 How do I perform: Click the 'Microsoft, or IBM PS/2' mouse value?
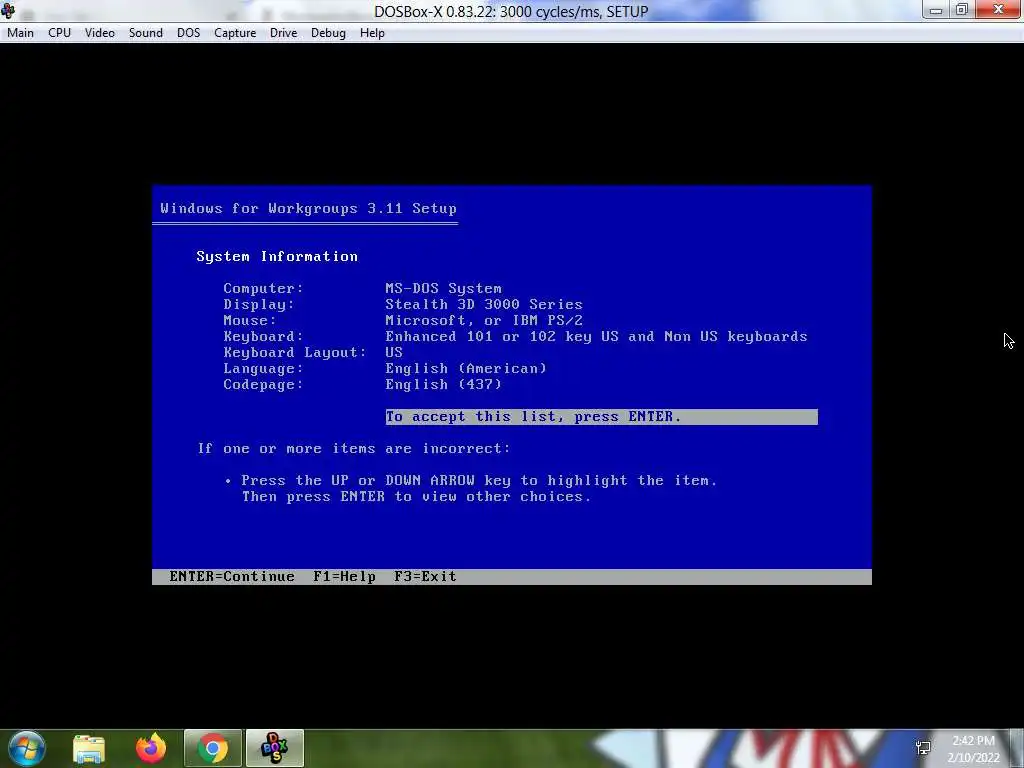tap(483, 320)
